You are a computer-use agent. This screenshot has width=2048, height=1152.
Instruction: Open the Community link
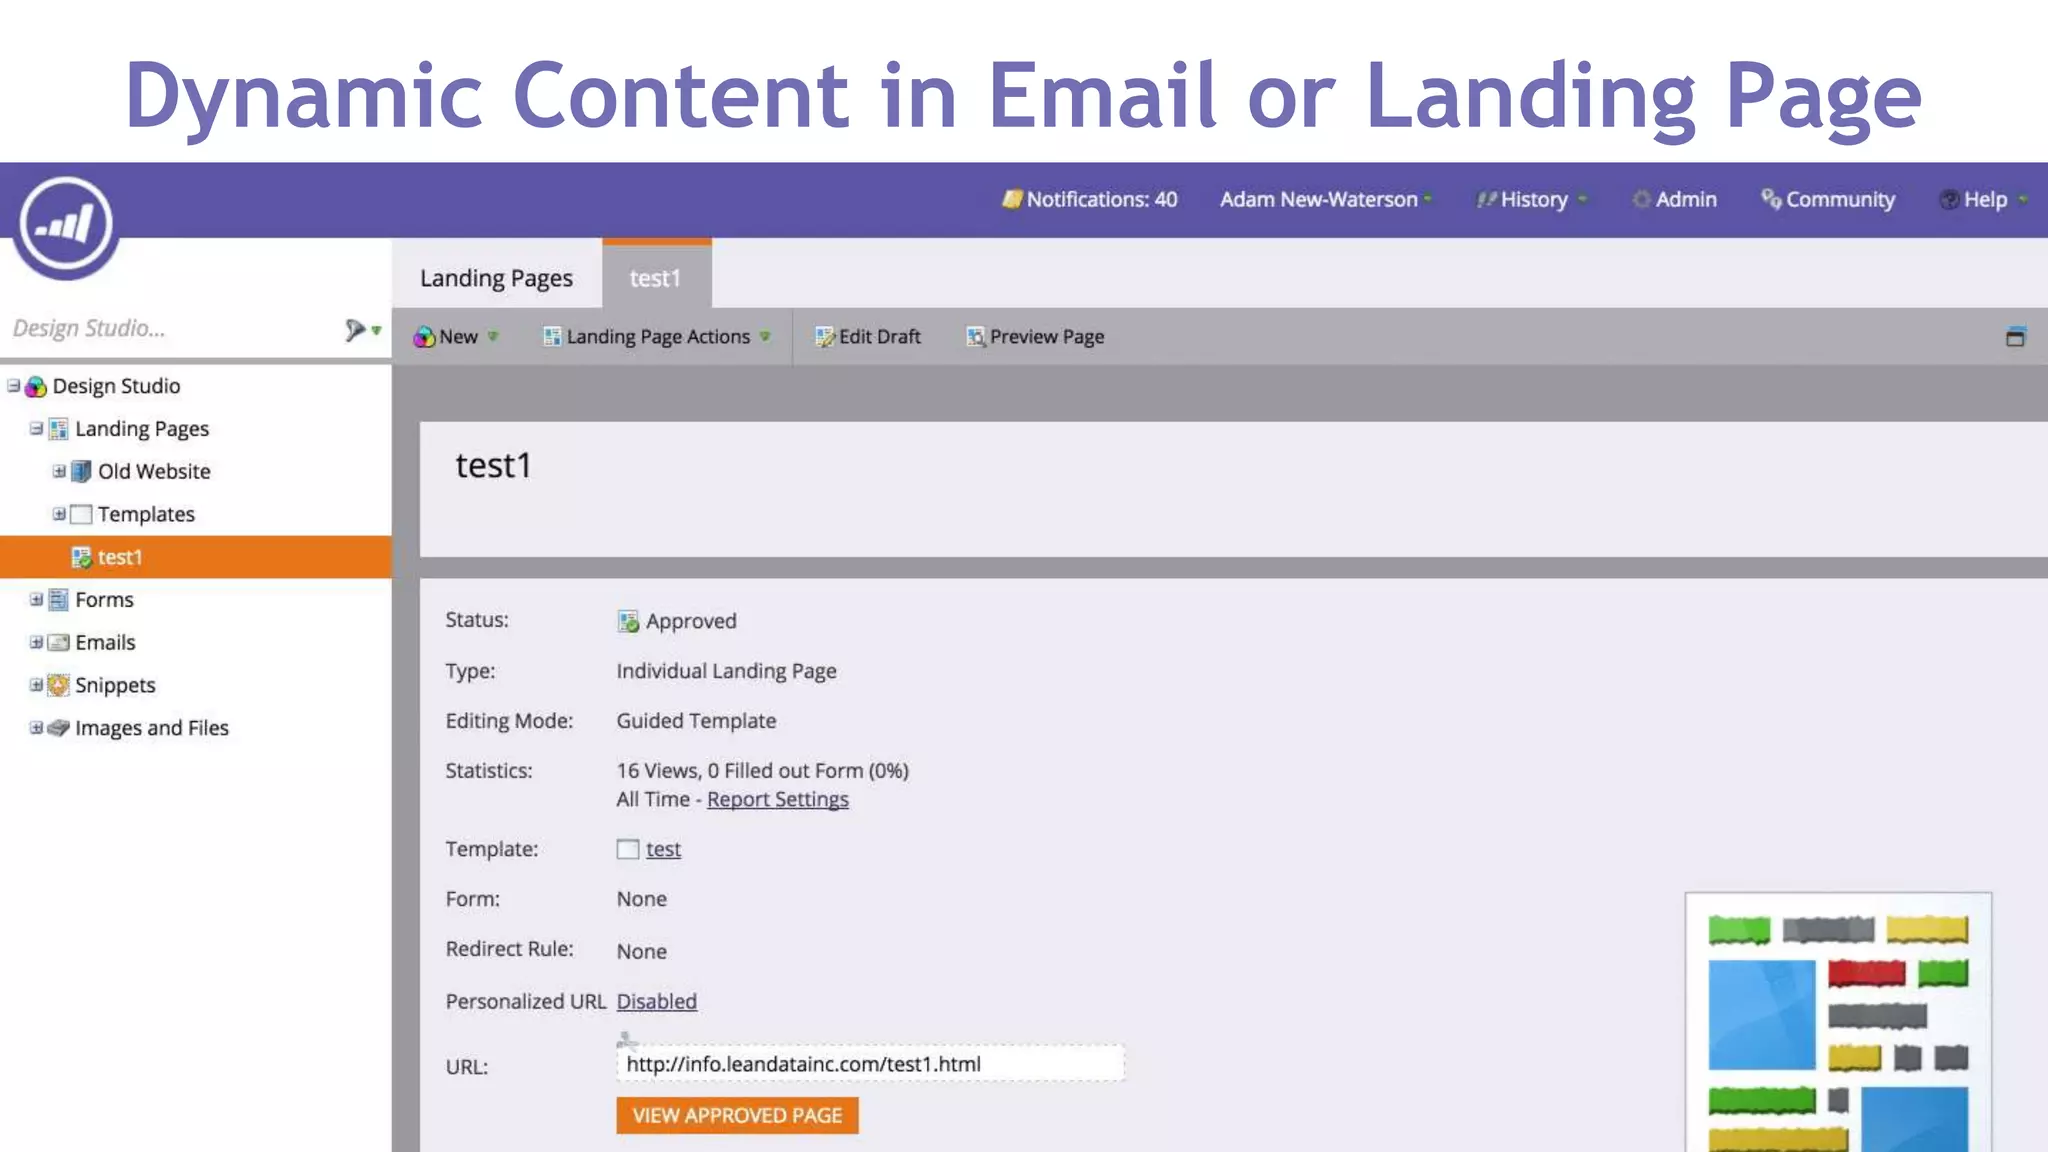1828,199
